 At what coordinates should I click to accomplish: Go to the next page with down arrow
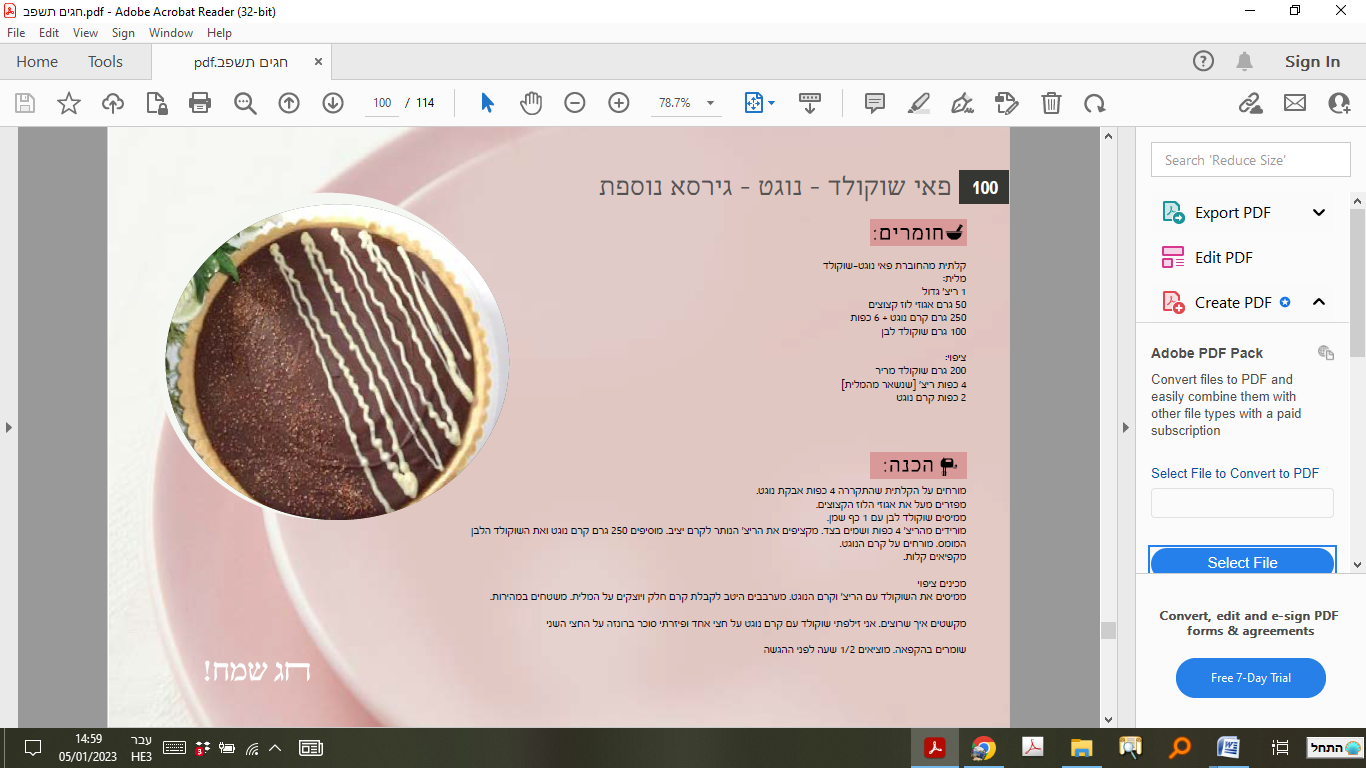333,103
